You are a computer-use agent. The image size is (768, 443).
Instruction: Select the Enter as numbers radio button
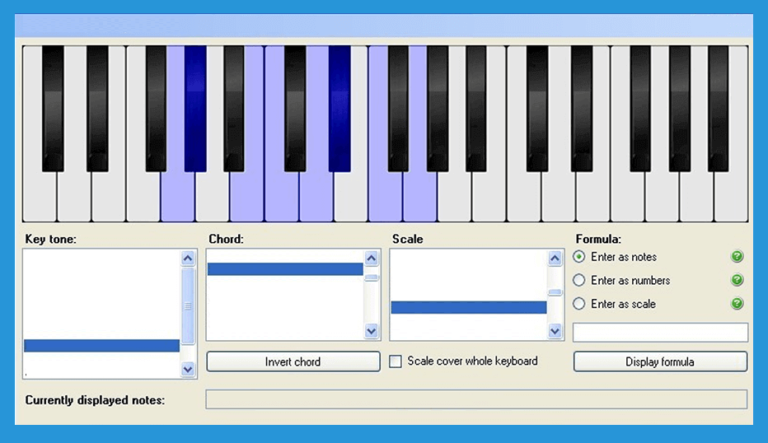pyautogui.click(x=579, y=280)
